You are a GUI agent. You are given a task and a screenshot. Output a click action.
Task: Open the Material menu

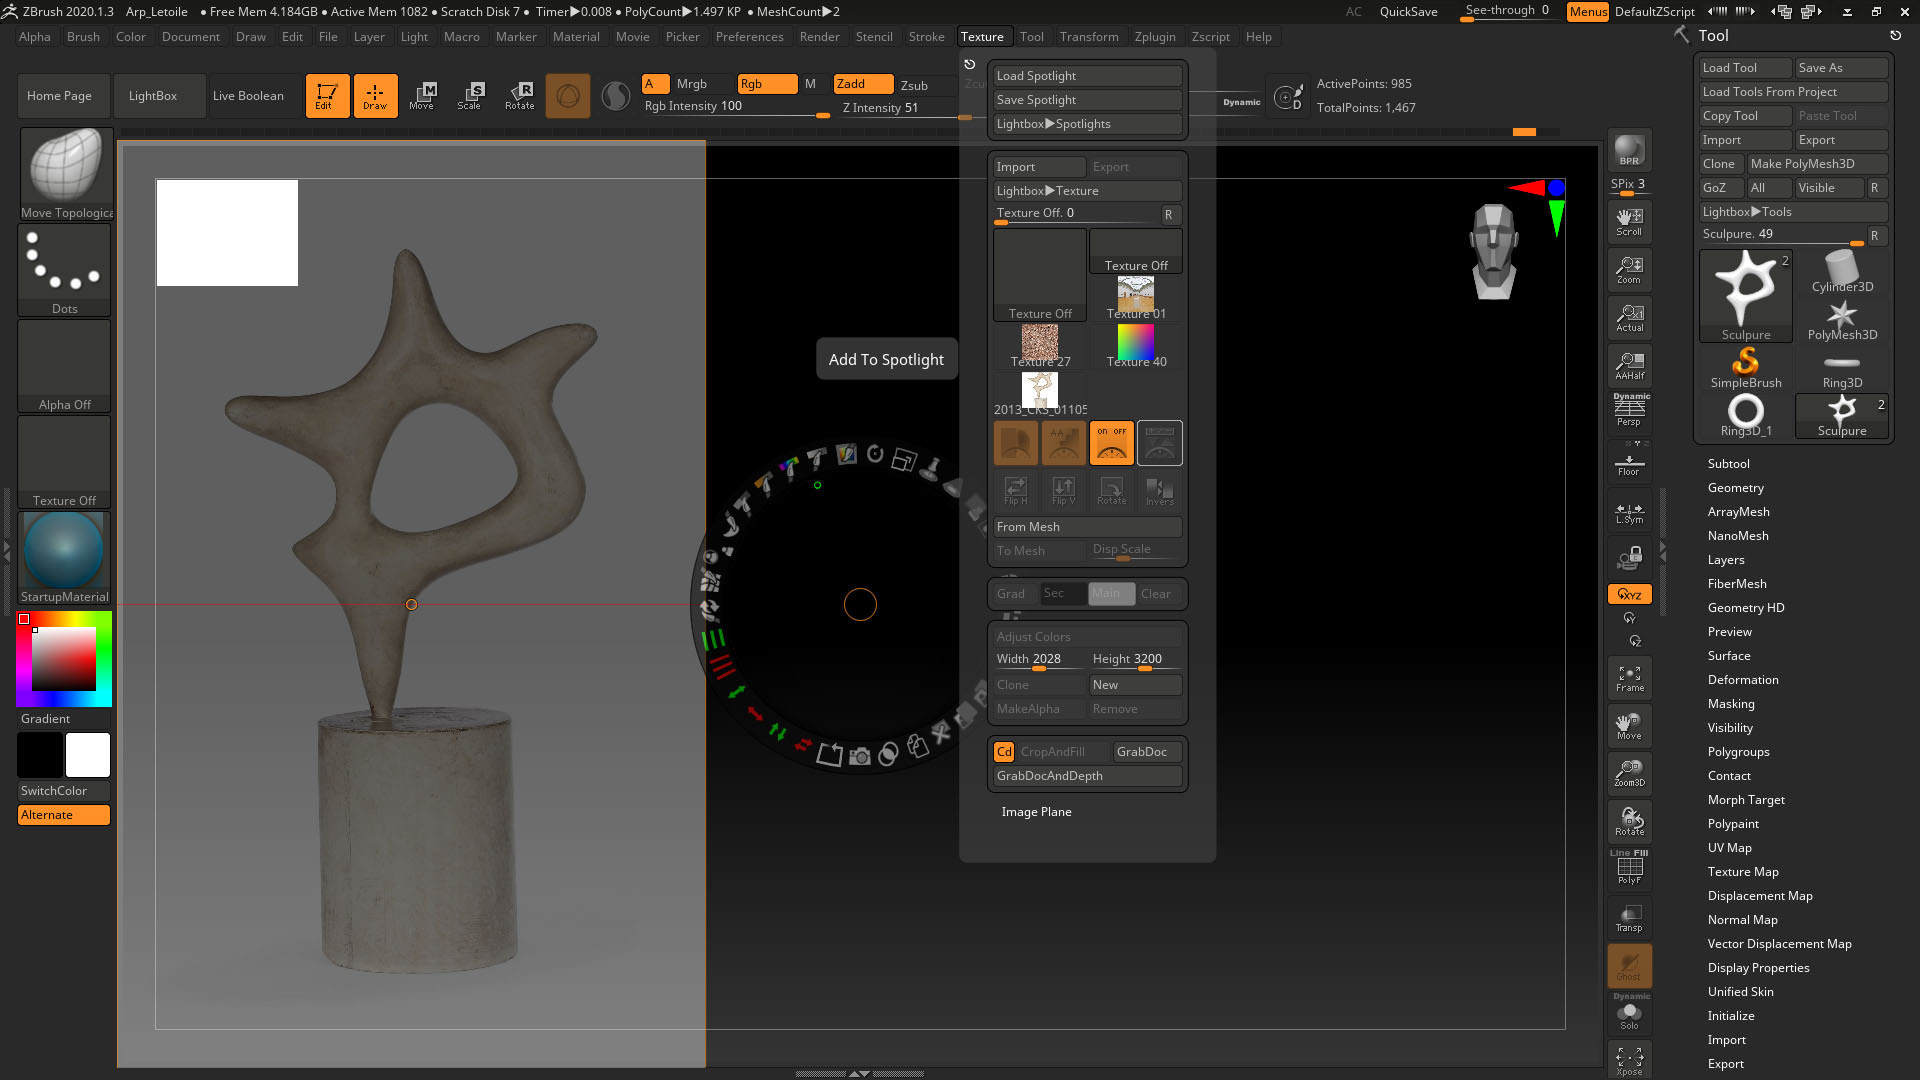tap(576, 36)
